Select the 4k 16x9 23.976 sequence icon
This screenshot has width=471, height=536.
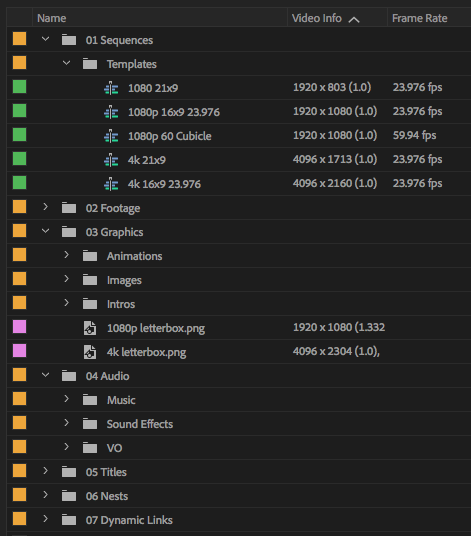click(x=111, y=185)
